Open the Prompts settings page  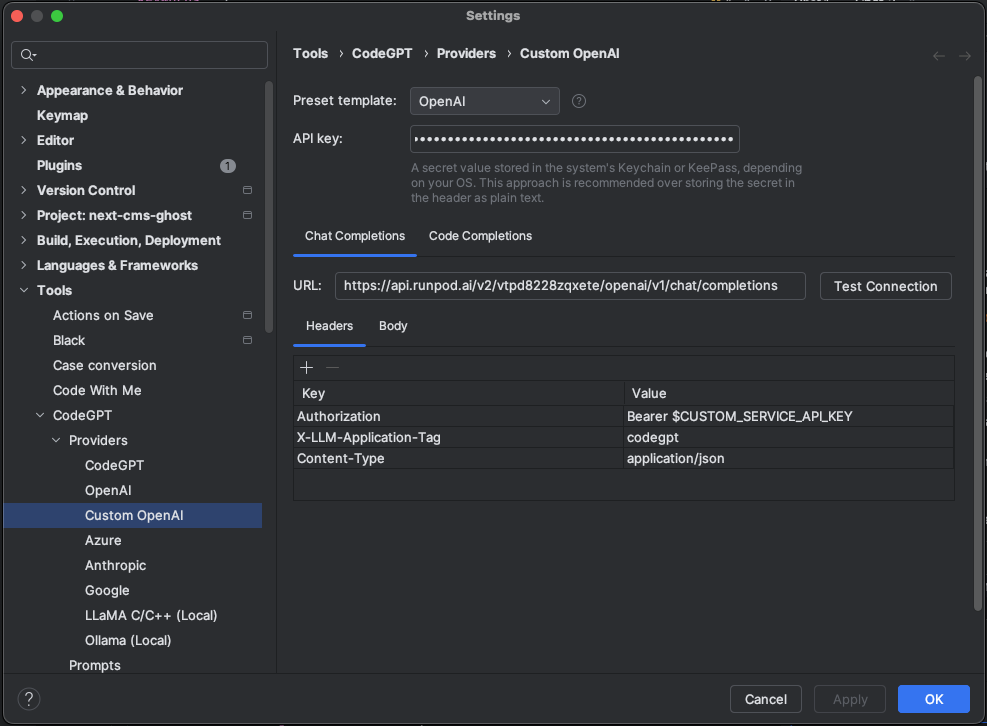point(94,666)
